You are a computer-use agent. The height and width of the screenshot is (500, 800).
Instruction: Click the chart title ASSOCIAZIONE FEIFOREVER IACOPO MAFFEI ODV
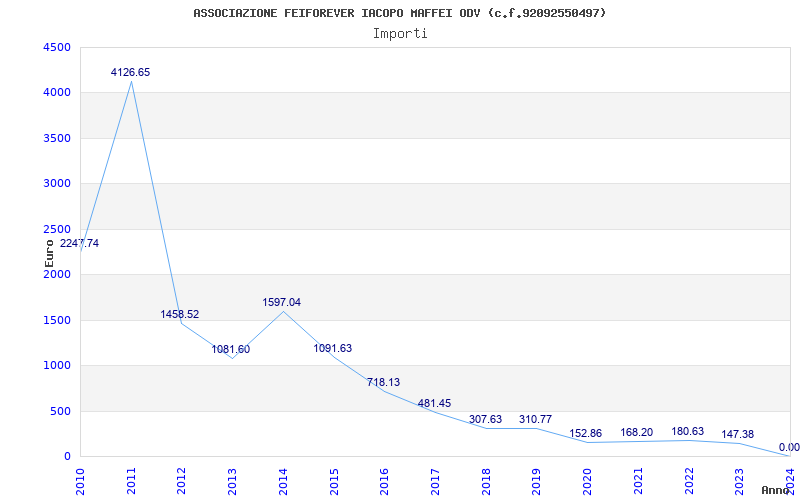[399, 13]
